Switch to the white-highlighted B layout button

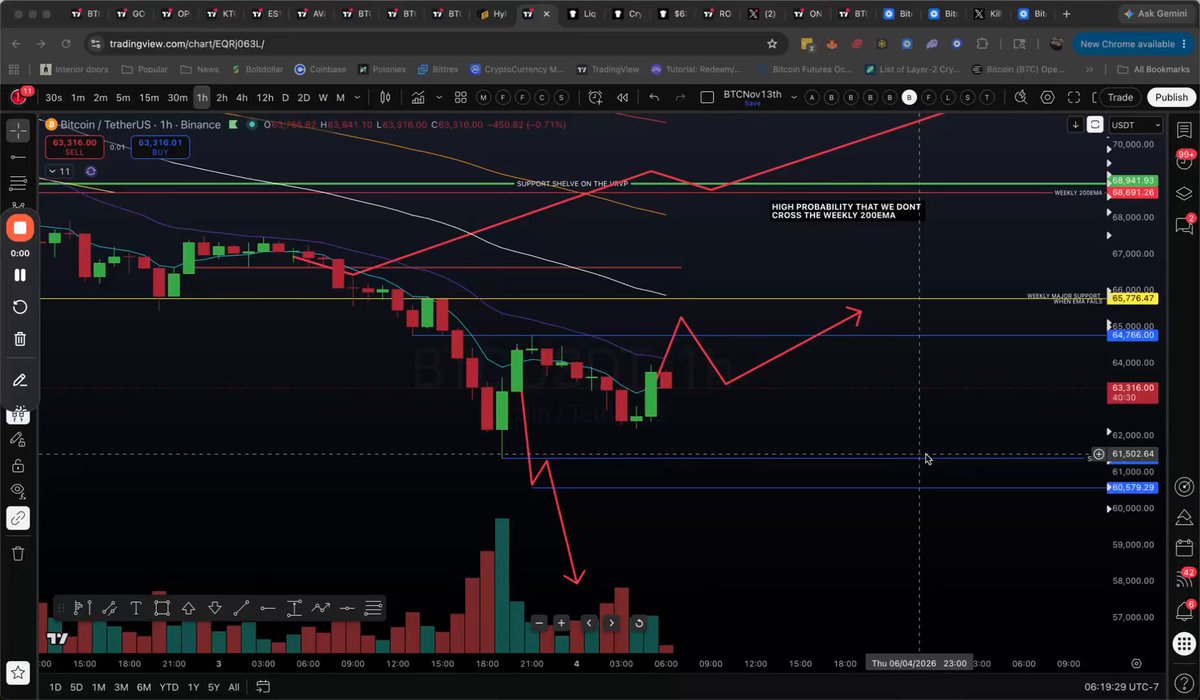coord(909,97)
